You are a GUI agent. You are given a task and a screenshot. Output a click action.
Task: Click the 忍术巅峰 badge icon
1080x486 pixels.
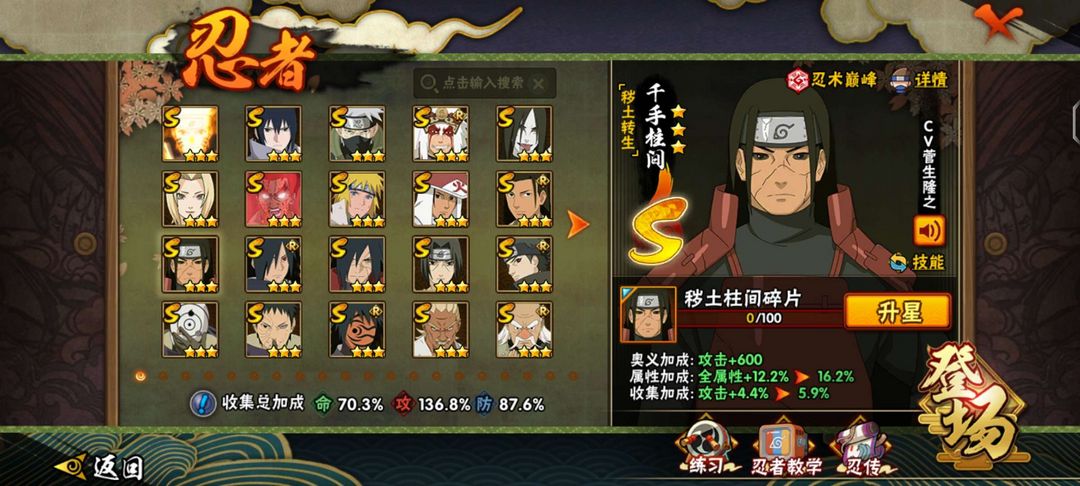click(x=798, y=80)
